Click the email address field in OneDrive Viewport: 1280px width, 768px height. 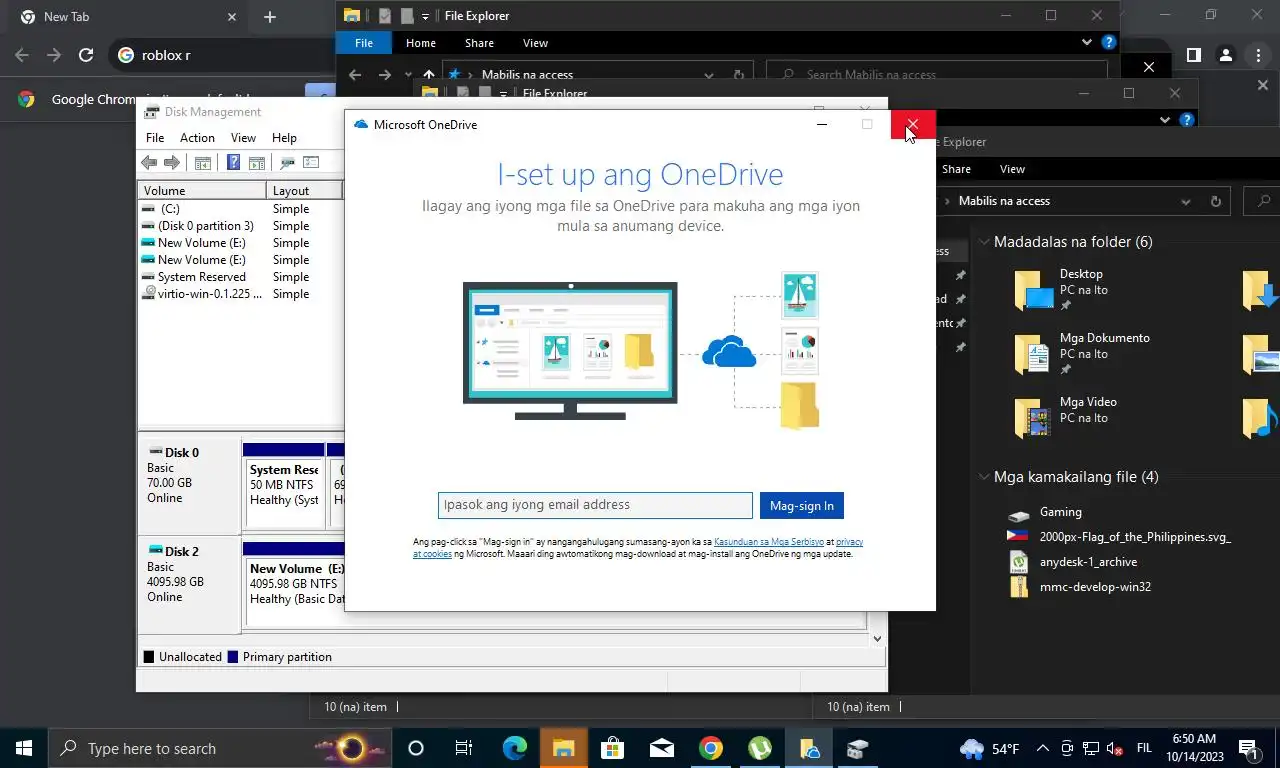coord(595,505)
